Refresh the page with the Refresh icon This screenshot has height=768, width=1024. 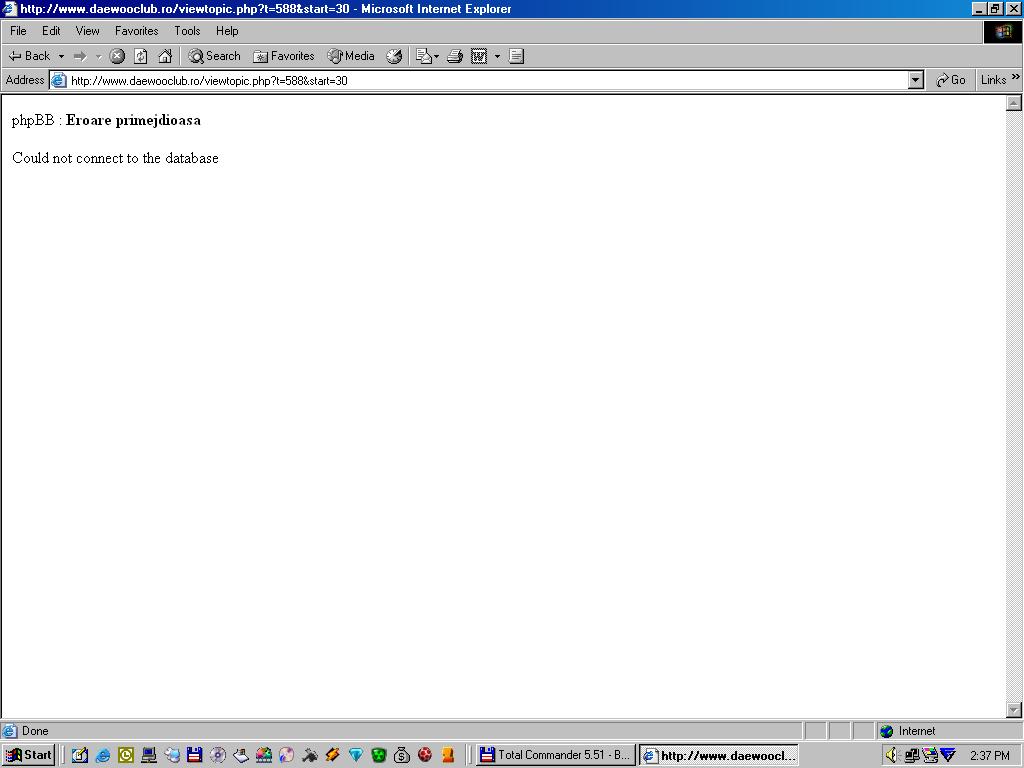tap(141, 56)
